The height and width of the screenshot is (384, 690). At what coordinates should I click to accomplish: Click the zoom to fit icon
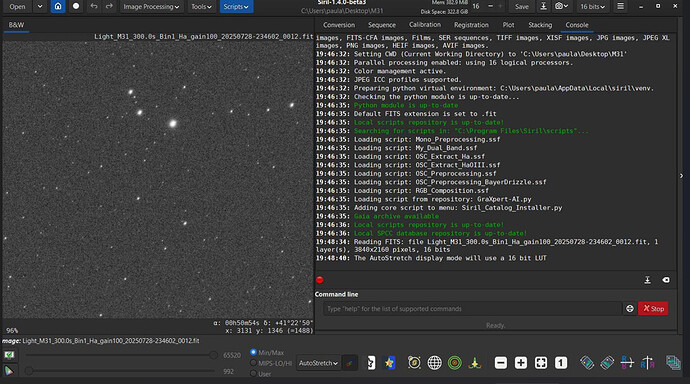pos(541,363)
